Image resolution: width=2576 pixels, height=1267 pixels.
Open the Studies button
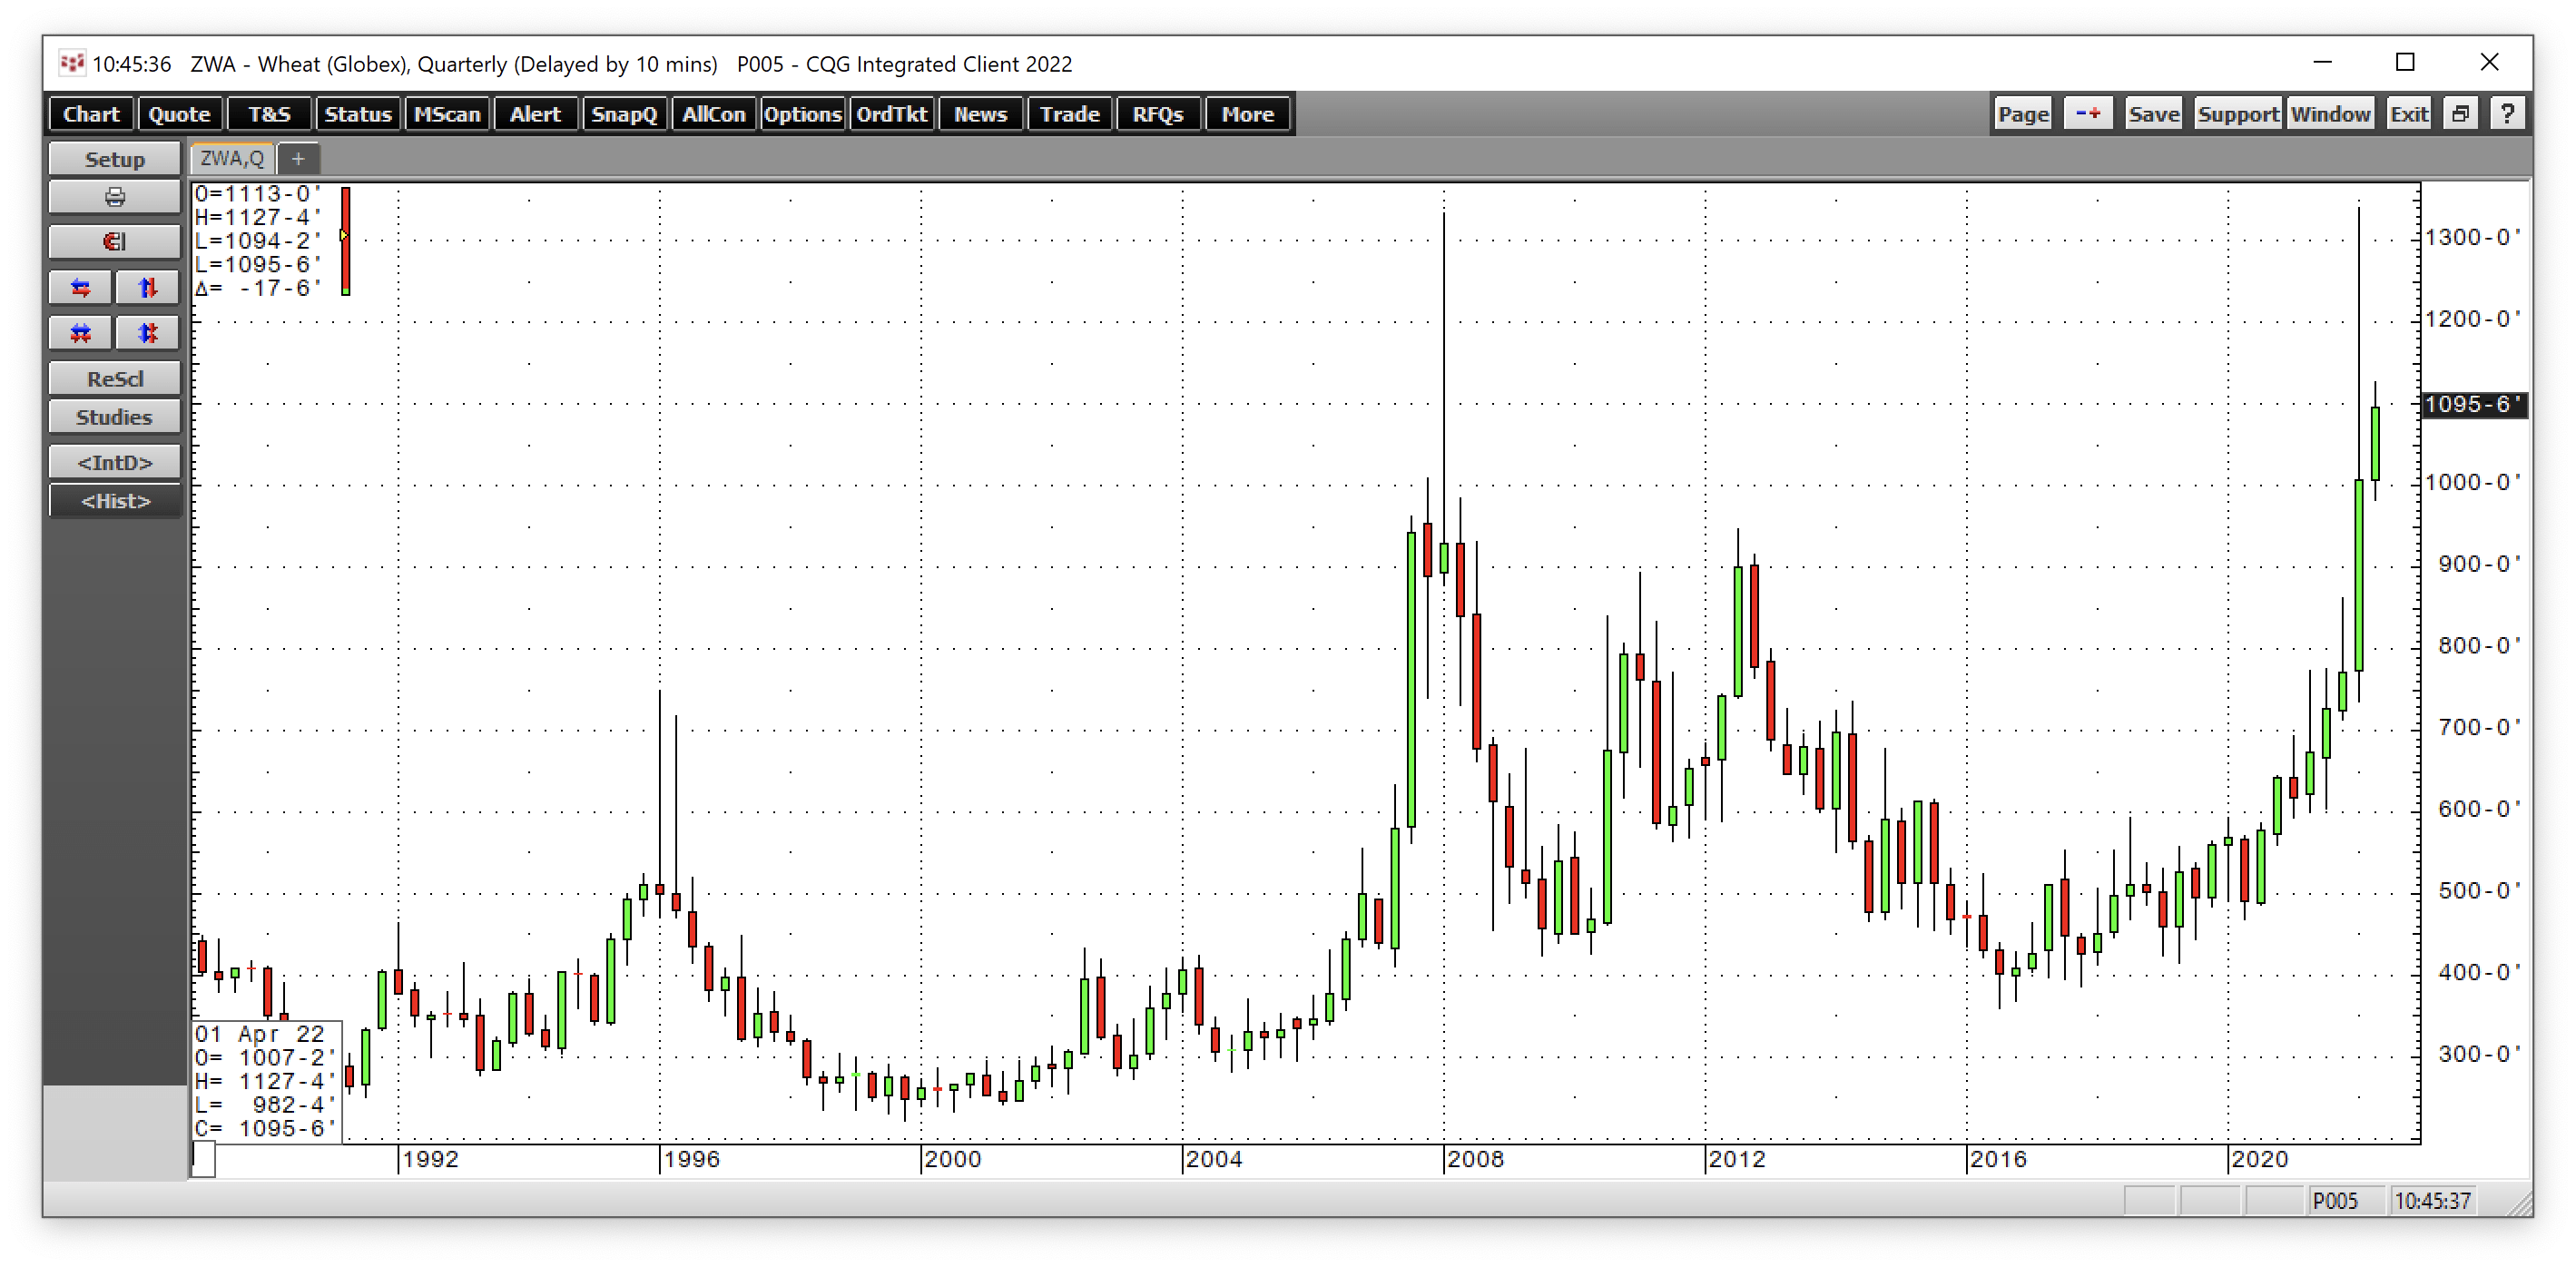[x=114, y=417]
